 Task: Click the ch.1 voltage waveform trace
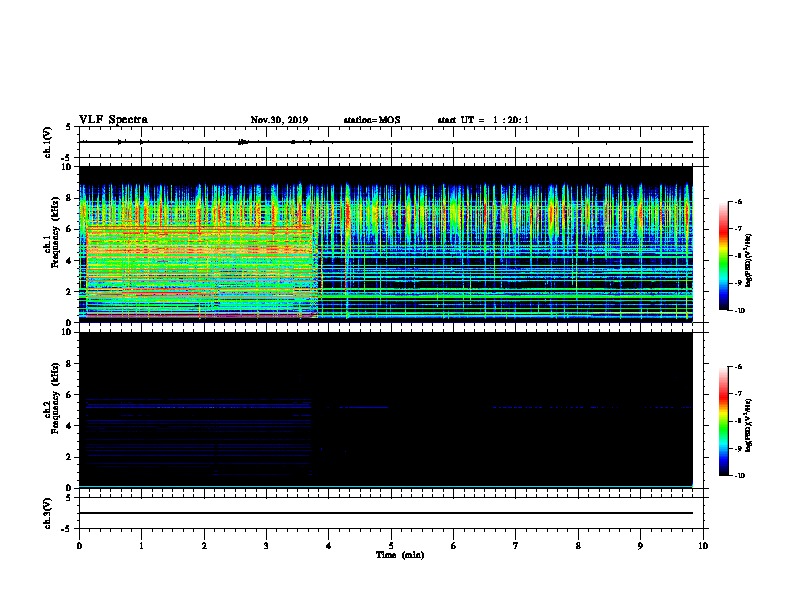click(x=385, y=142)
